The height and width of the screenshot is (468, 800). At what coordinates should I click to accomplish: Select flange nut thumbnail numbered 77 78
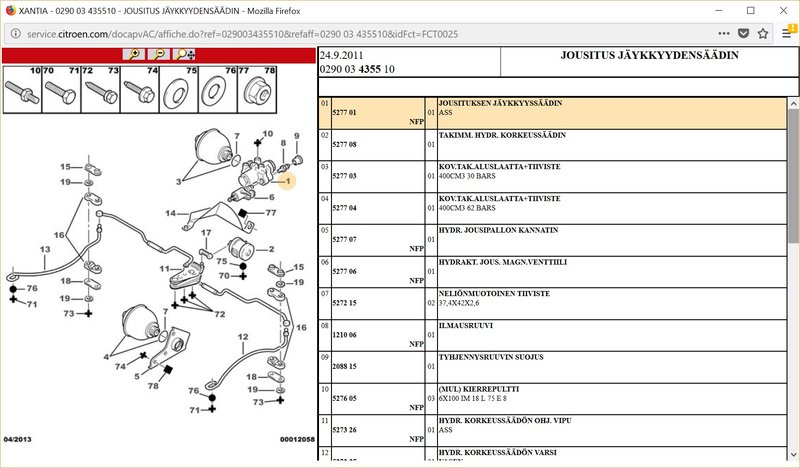point(256,93)
